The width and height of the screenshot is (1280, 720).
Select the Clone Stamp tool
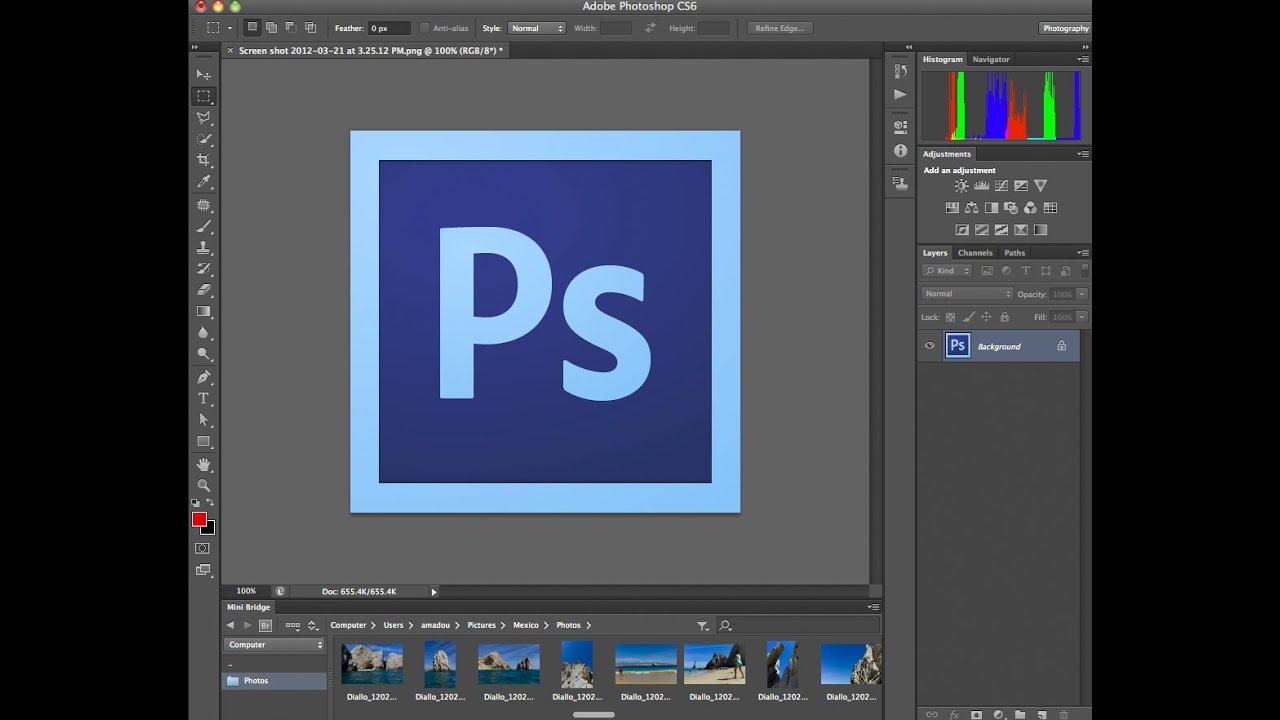(203, 247)
